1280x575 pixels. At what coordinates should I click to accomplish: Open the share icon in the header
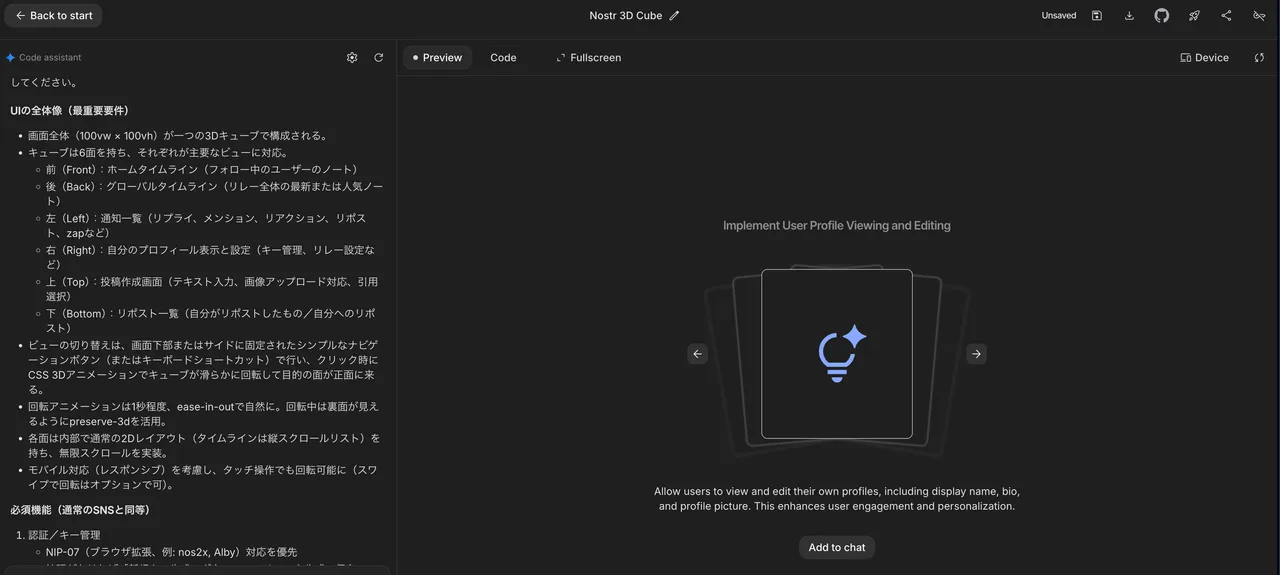[x=1226, y=16]
